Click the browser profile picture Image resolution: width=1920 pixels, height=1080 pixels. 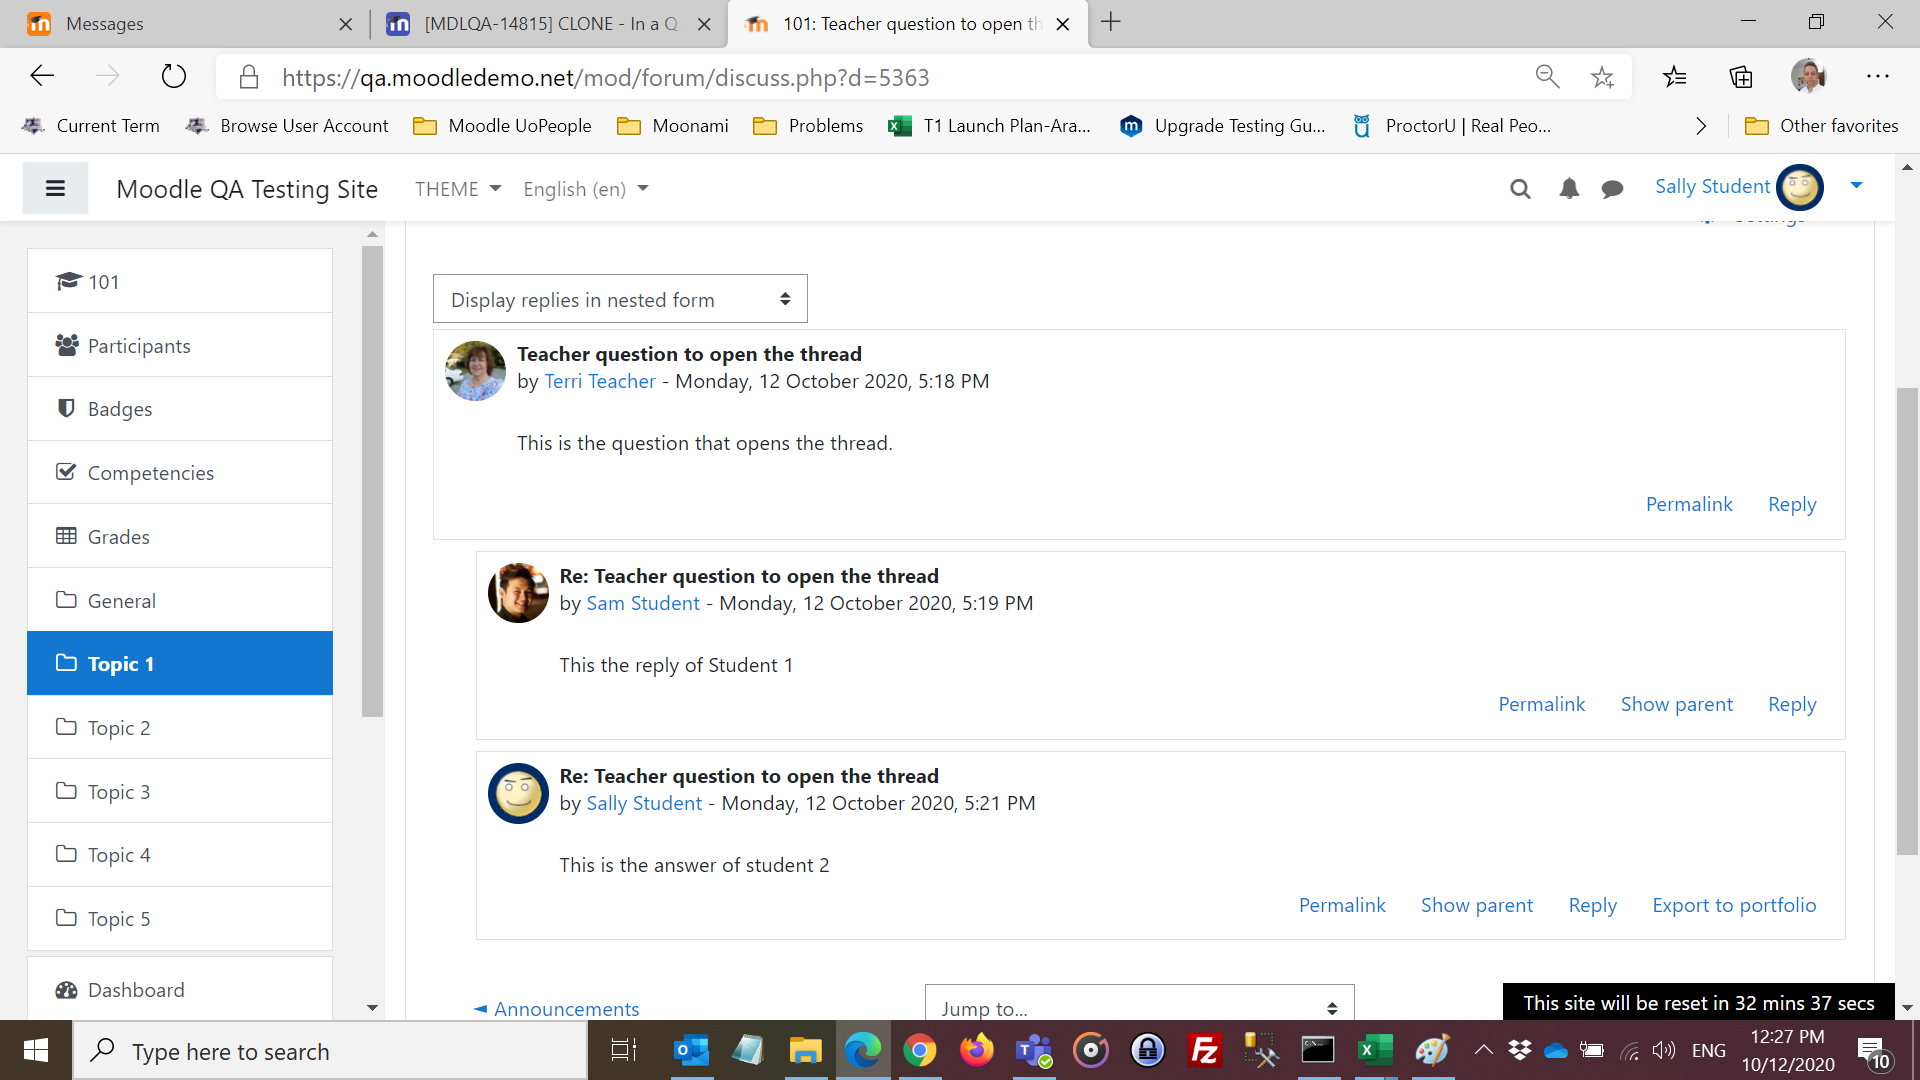1808,76
